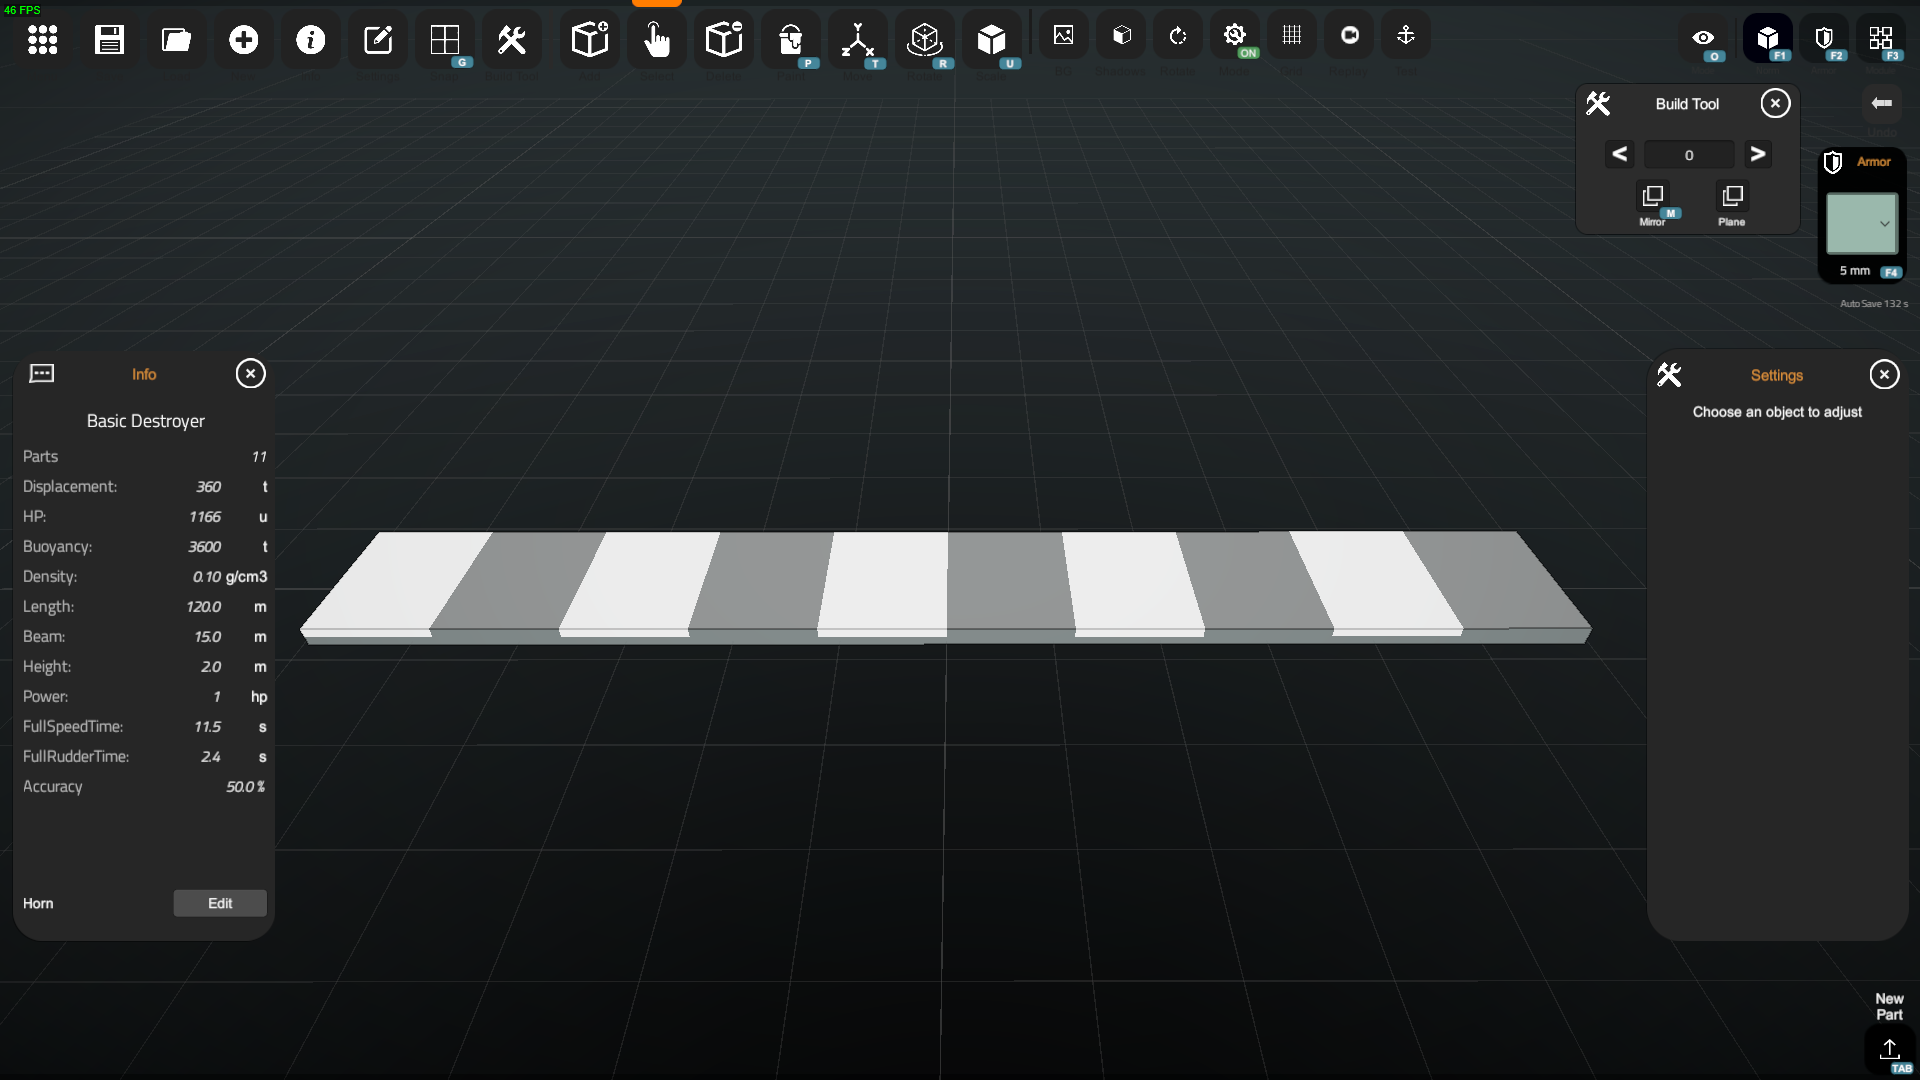Select the Move axes tool

857,40
